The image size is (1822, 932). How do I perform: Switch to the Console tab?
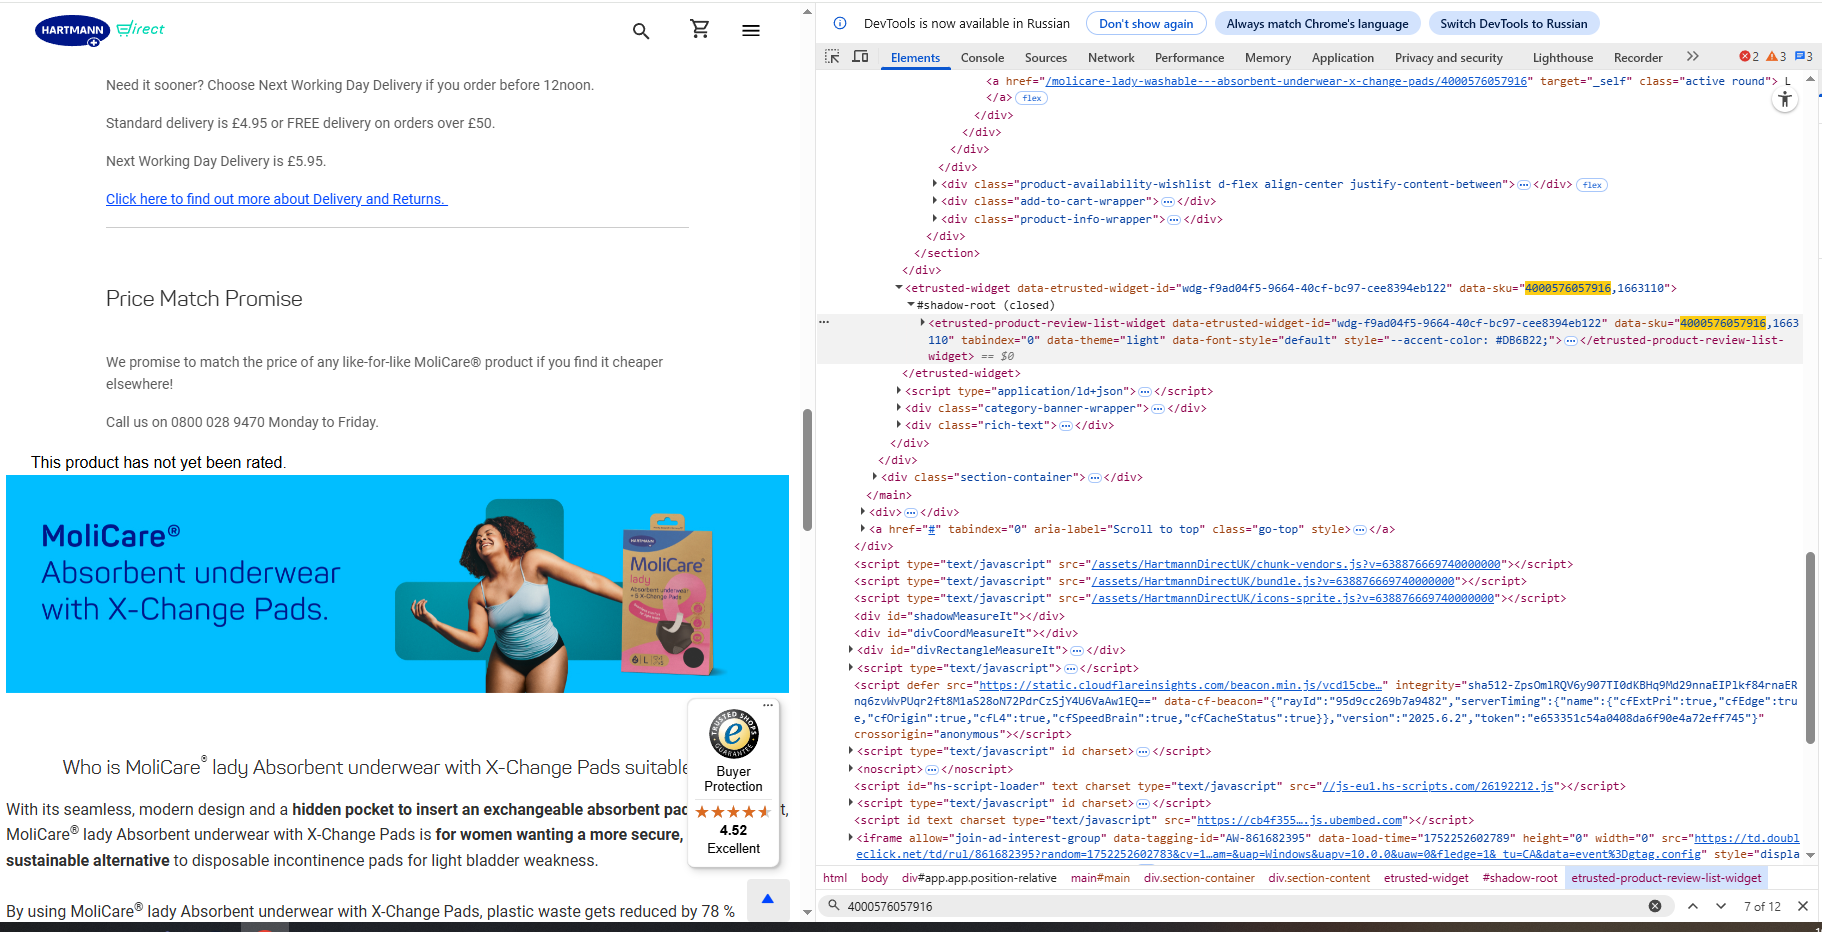[982, 58]
